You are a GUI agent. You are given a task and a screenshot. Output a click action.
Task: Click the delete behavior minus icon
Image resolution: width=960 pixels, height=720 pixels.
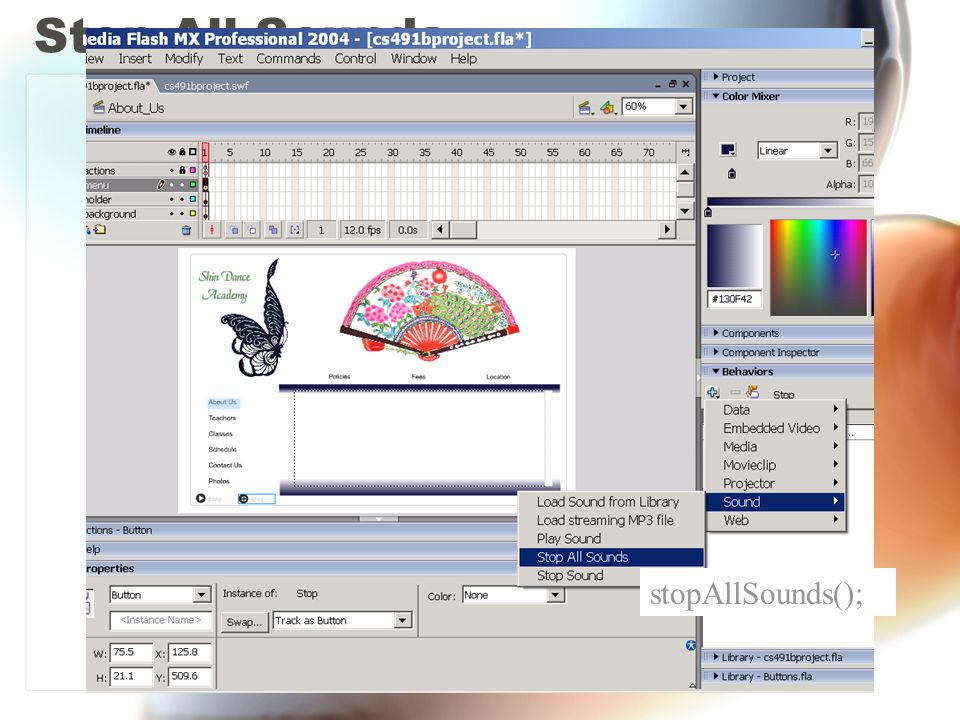point(735,392)
